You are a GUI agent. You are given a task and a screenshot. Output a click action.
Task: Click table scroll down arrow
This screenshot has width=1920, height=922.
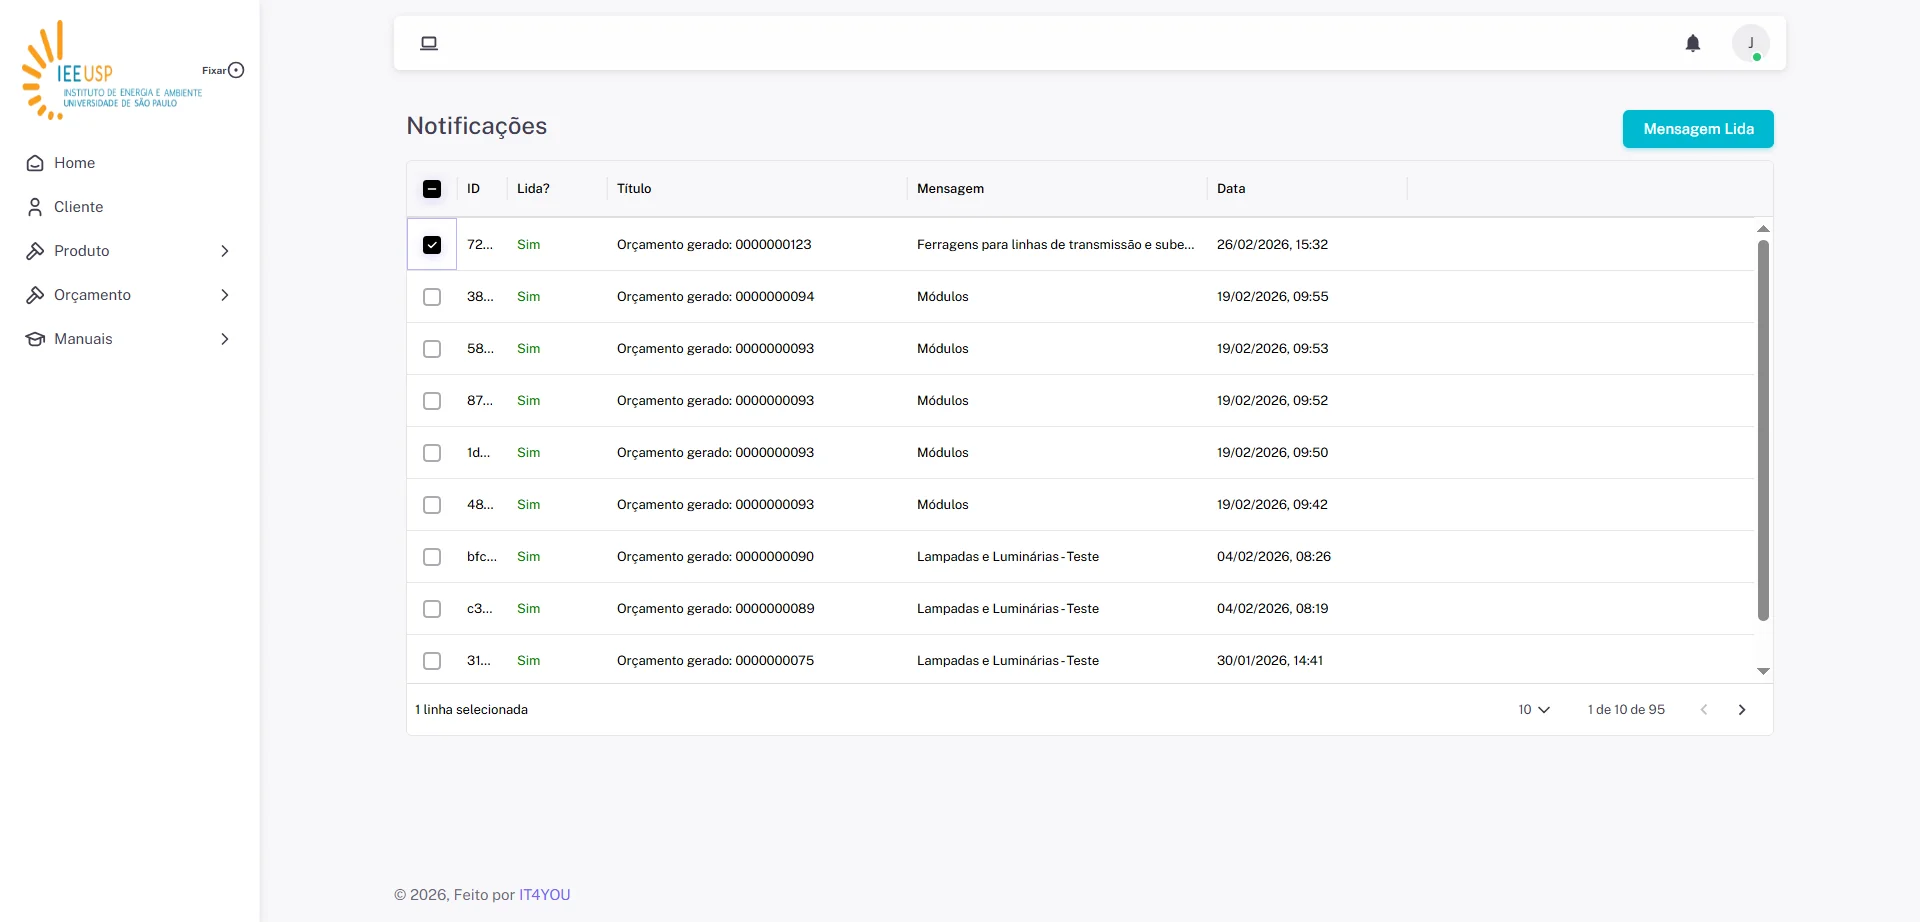pyautogui.click(x=1764, y=671)
